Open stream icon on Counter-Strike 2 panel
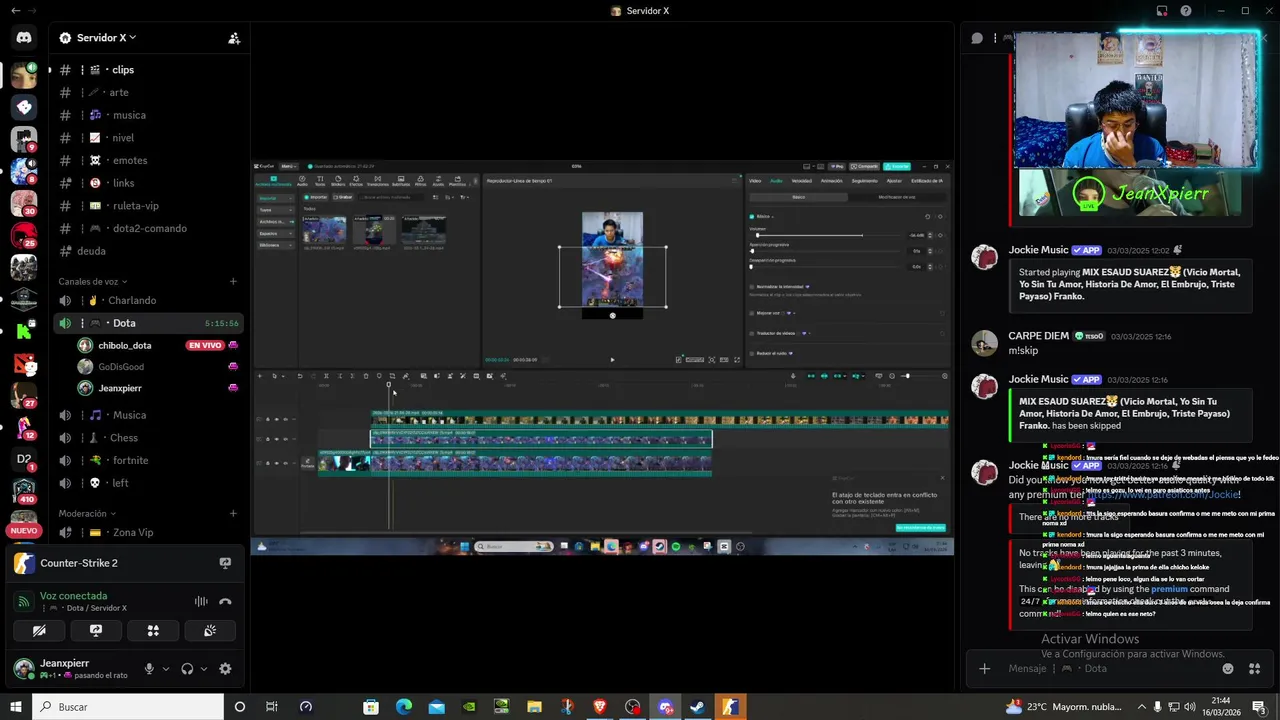 (225, 563)
